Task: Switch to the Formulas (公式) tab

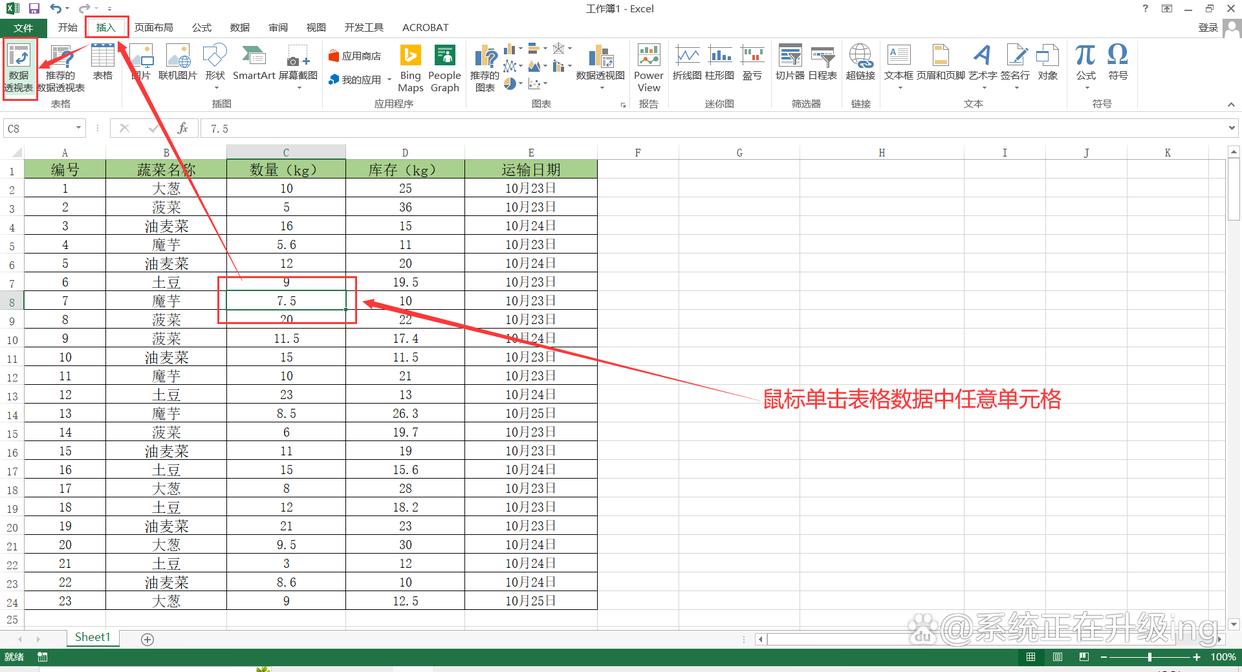Action: tap(202, 28)
